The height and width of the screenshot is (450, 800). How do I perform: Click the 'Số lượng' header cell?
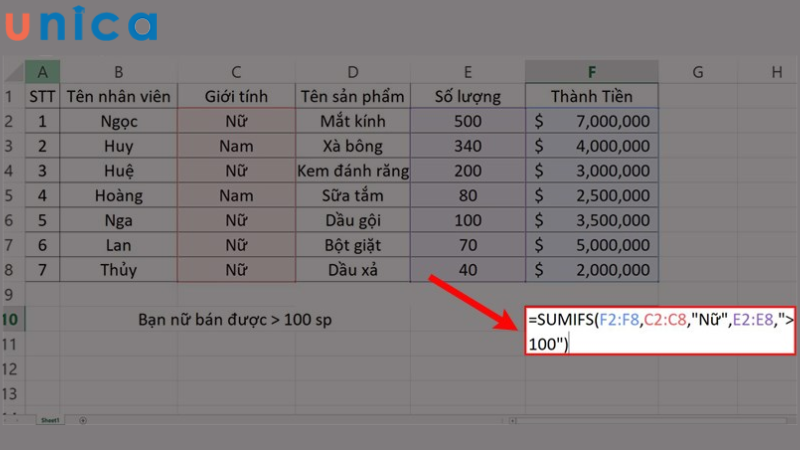[468, 96]
